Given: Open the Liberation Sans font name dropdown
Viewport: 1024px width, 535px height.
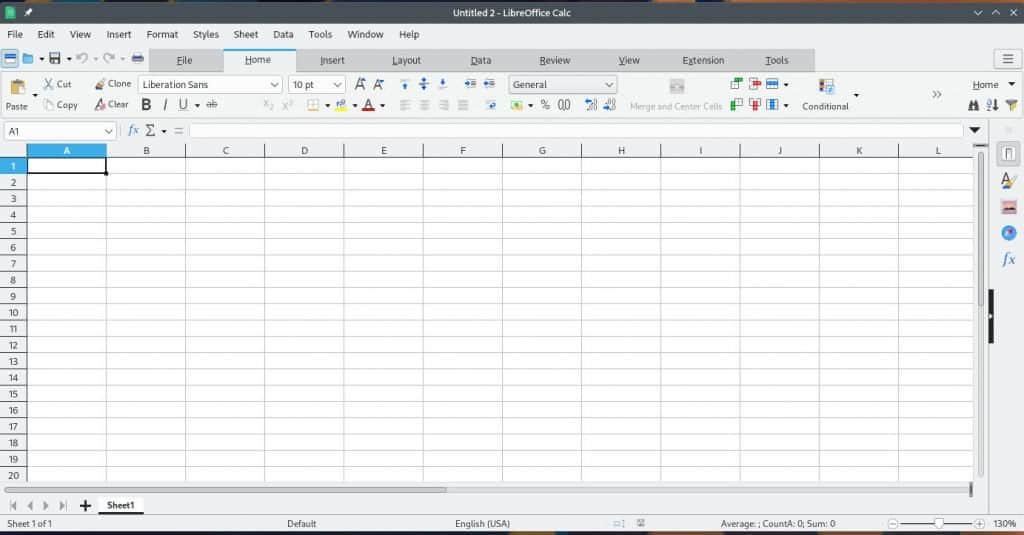Looking at the screenshot, I should click(274, 85).
